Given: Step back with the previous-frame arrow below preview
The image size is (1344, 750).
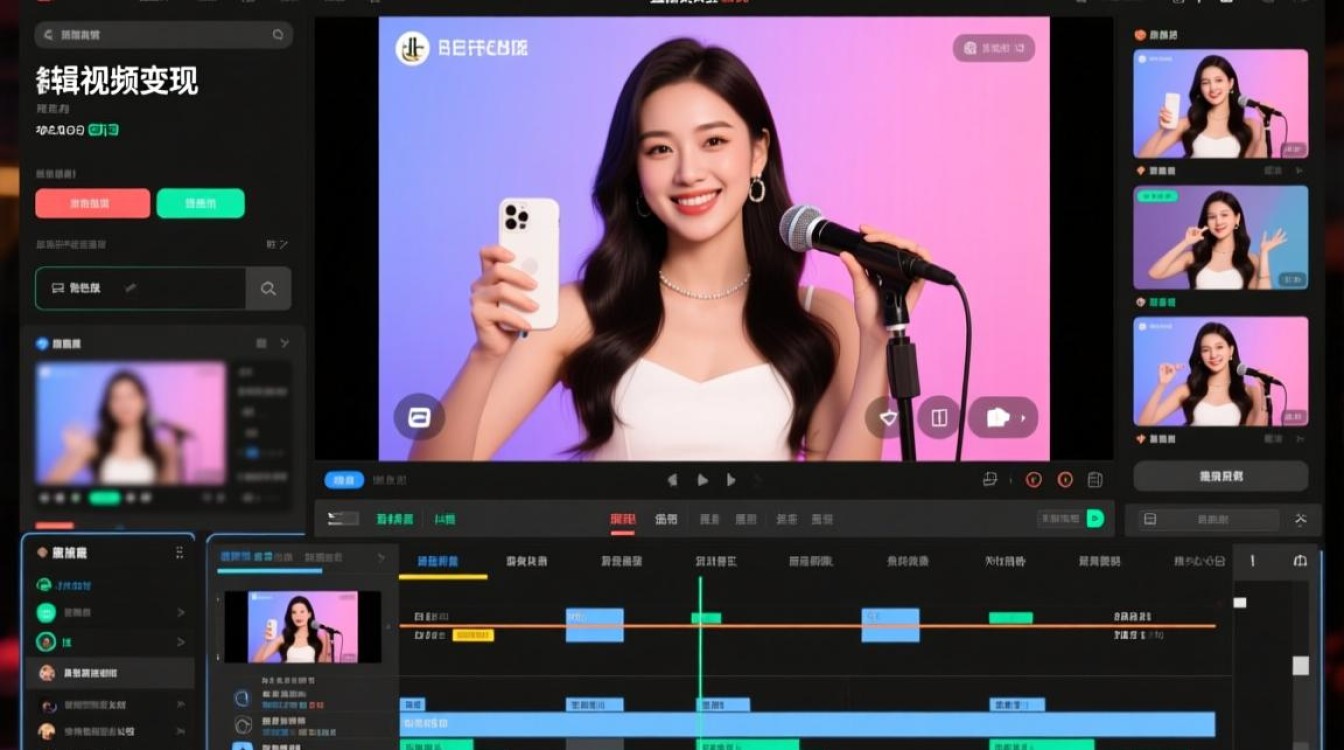Looking at the screenshot, I should coord(672,480).
